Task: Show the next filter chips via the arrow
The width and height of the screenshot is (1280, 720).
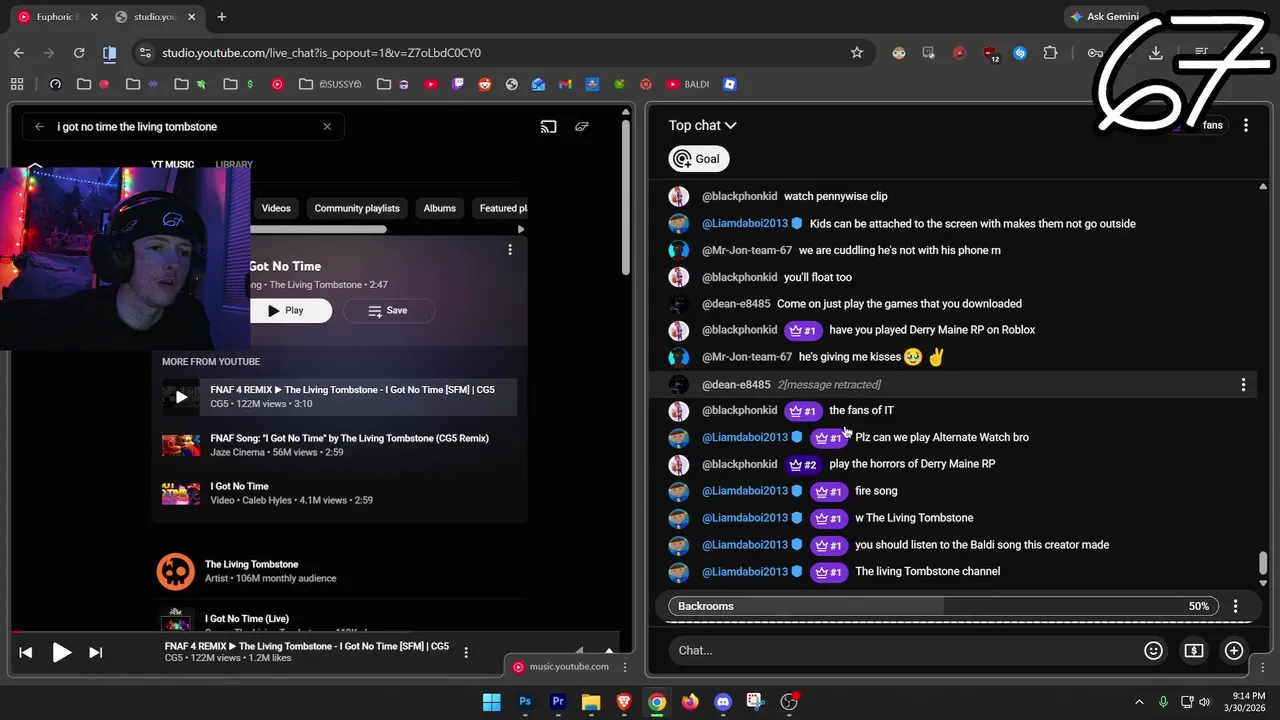Action: (x=520, y=229)
